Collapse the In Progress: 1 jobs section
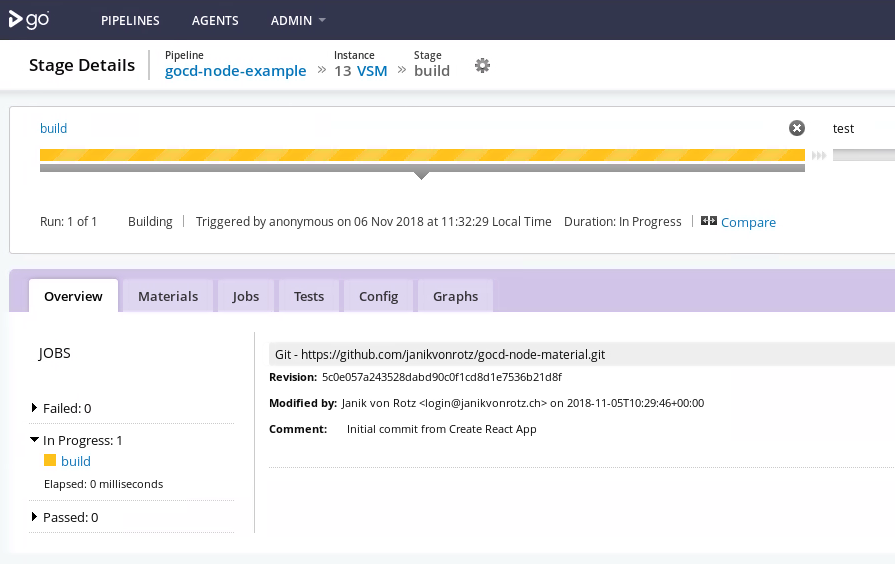Image resolution: width=895 pixels, height=564 pixels. [x=34, y=440]
